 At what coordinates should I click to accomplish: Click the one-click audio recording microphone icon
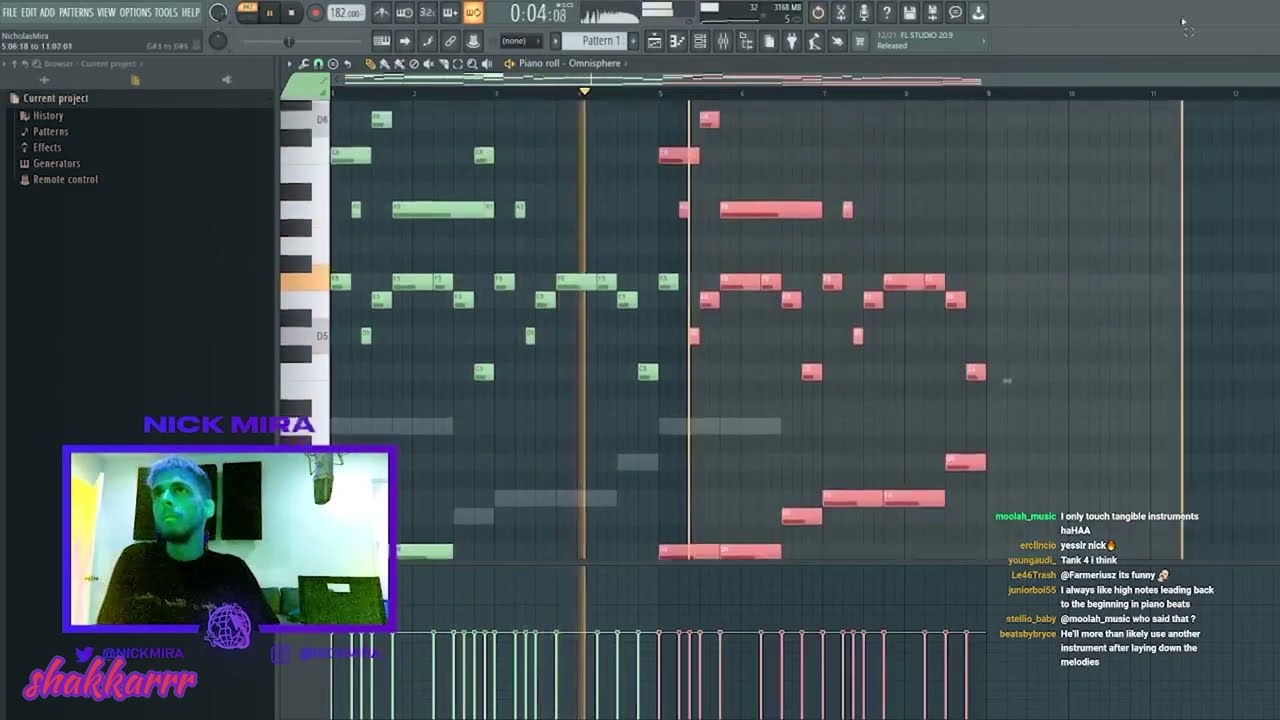[864, 12]
